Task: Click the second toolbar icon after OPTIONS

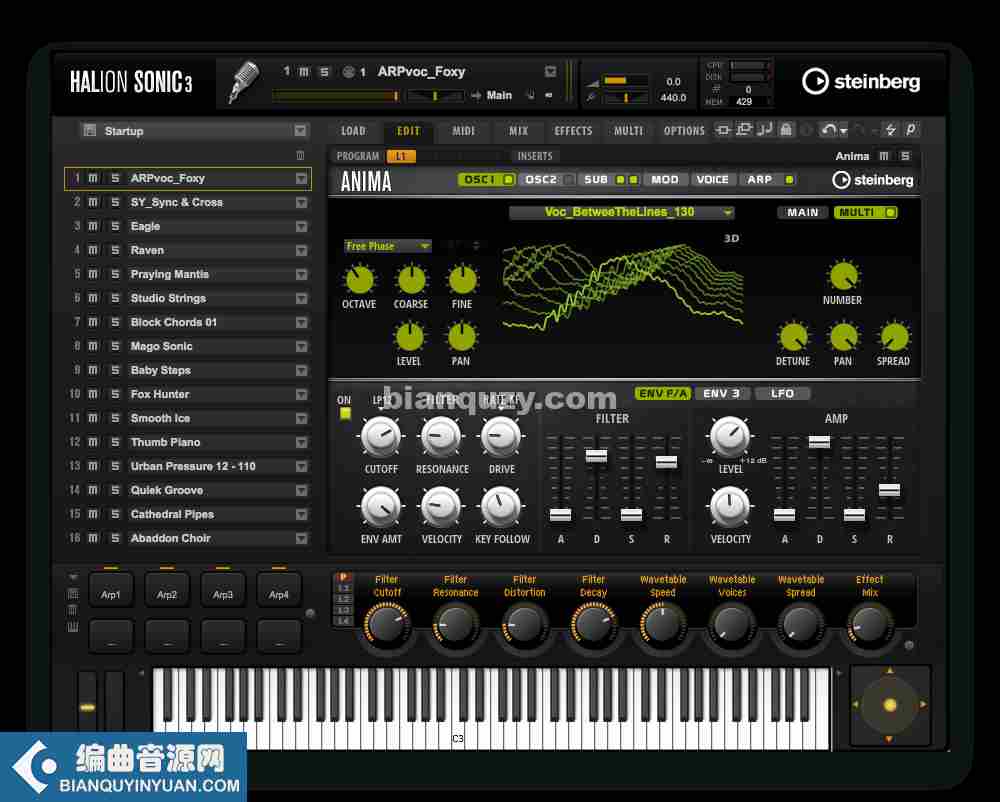Action: [x=744, y=130]
